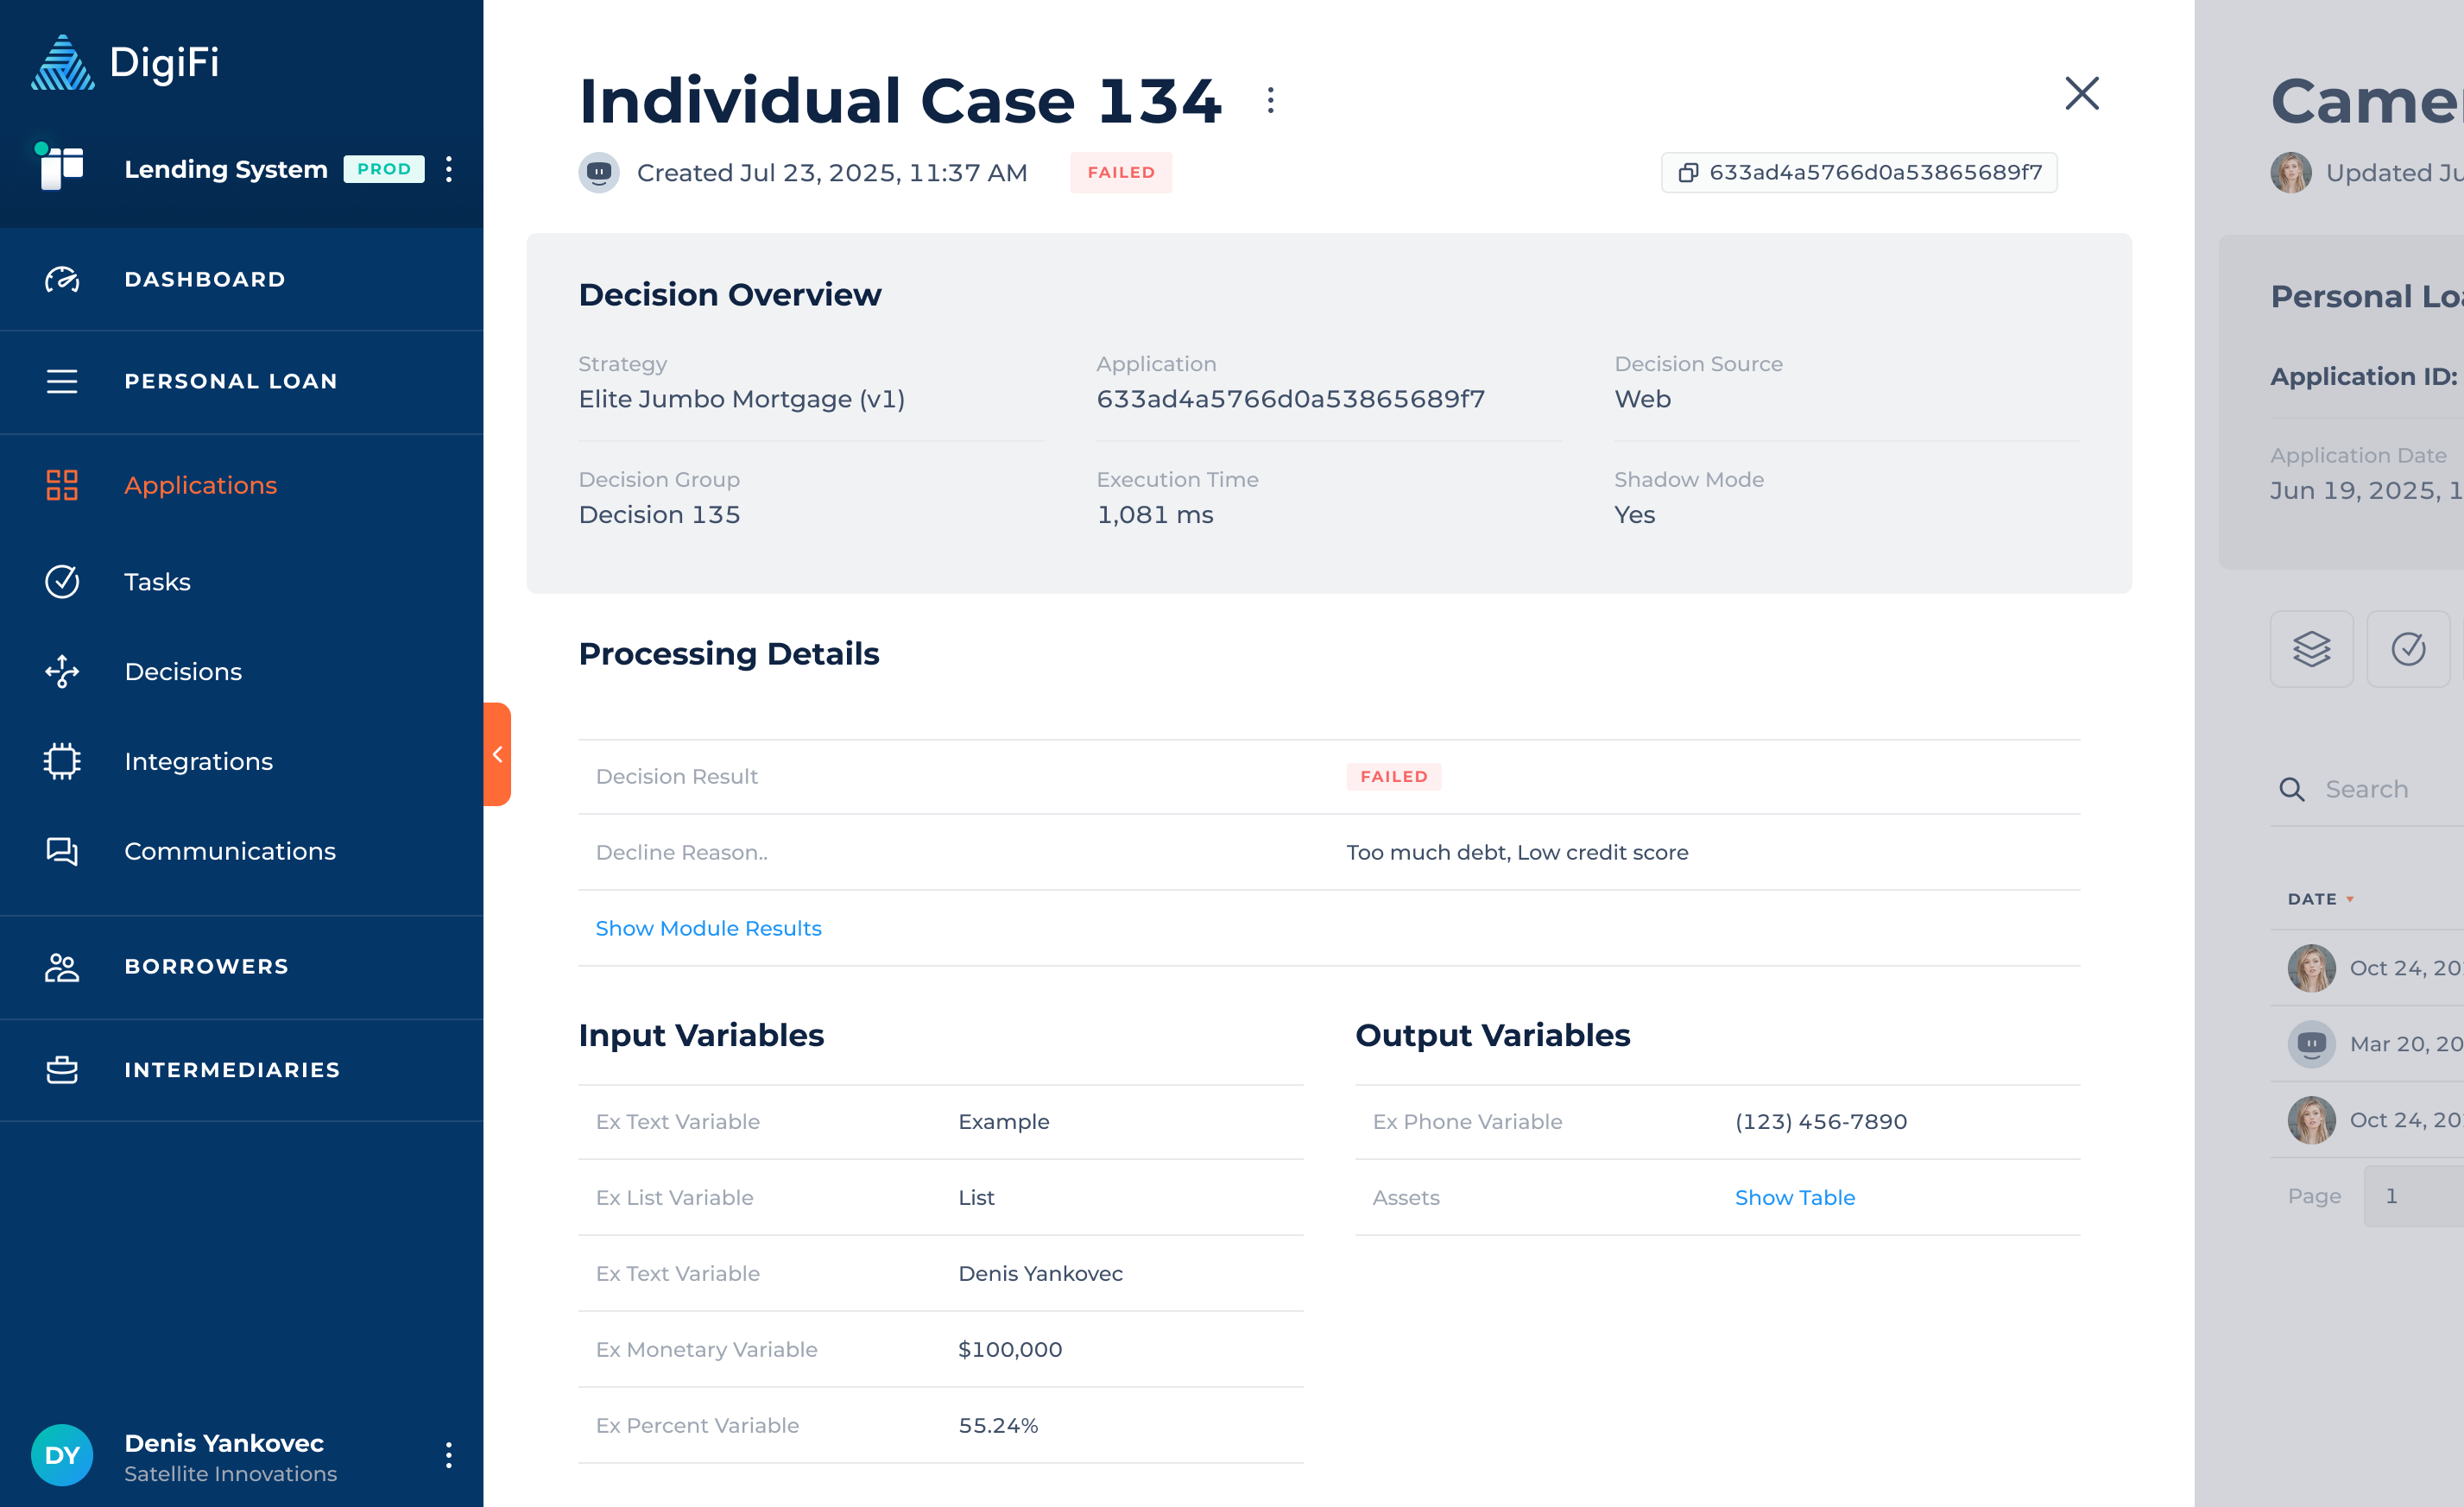This screenshot has width=2464, height=1507.
Task: Click the Tasks checkmark icon
Action: coord(62,581)
